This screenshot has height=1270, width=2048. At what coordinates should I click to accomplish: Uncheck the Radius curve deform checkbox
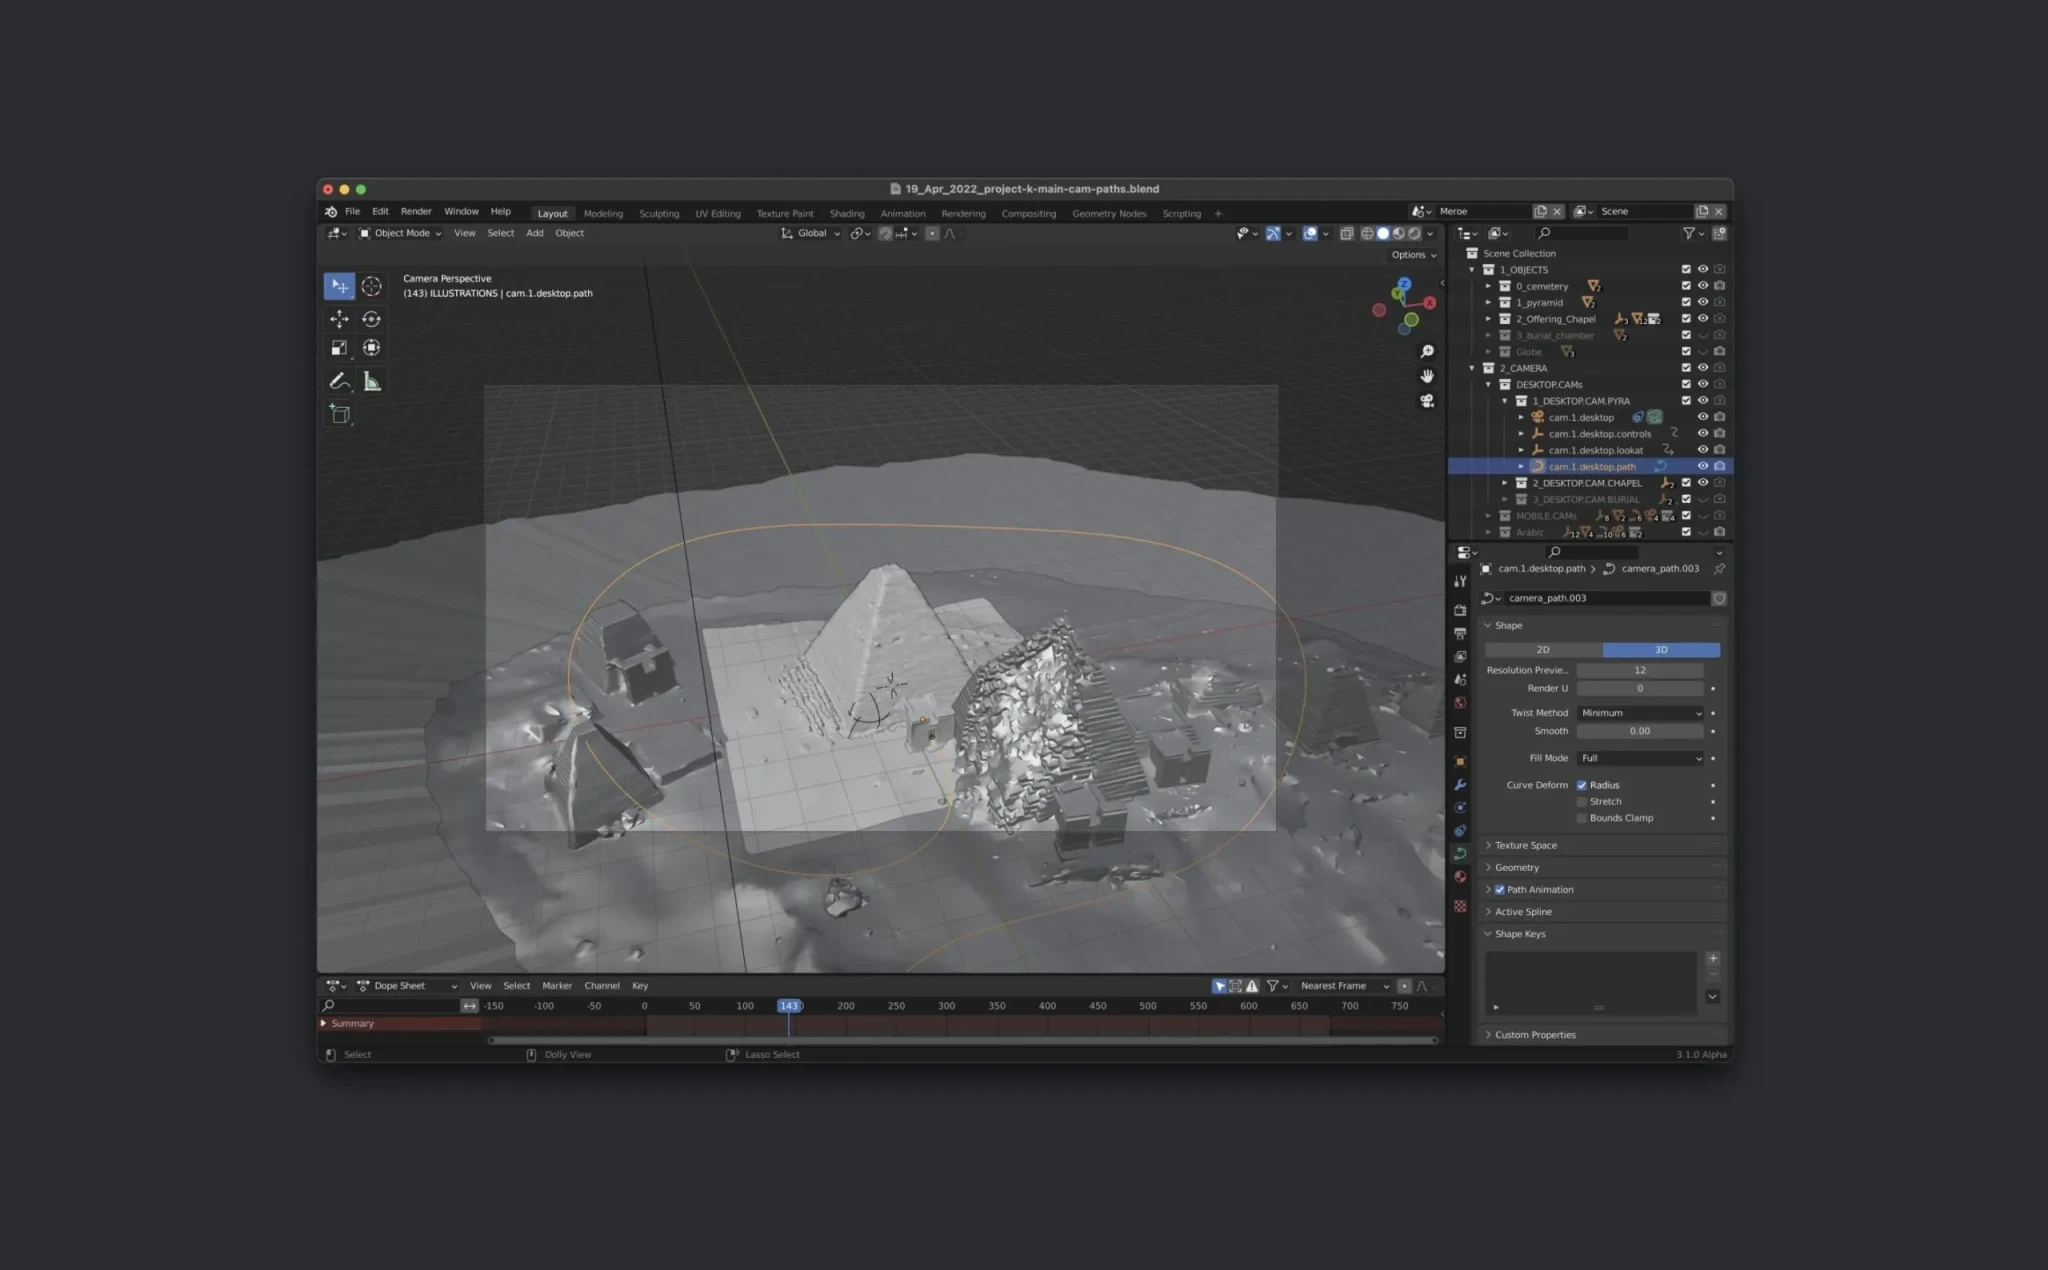1582,785
